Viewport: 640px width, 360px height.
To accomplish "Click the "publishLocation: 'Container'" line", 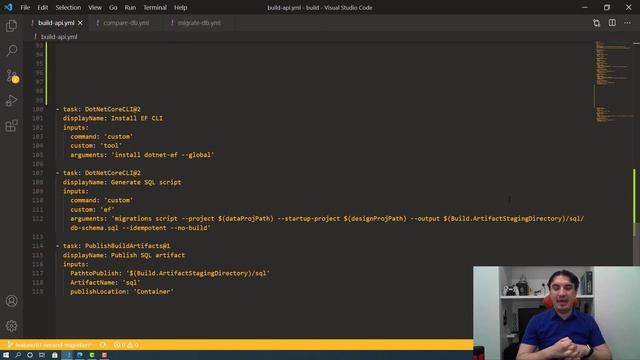I will click(122, 292).
